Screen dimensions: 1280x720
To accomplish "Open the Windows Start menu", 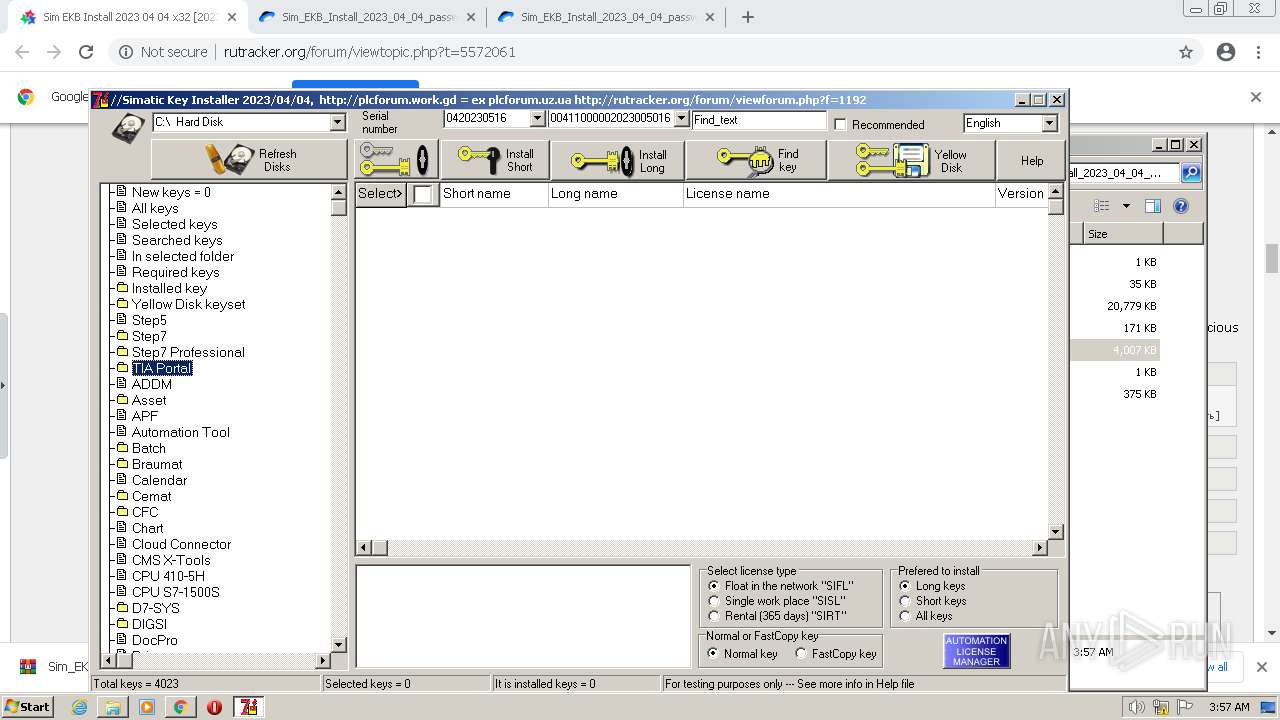I will [x=27, y=707].
